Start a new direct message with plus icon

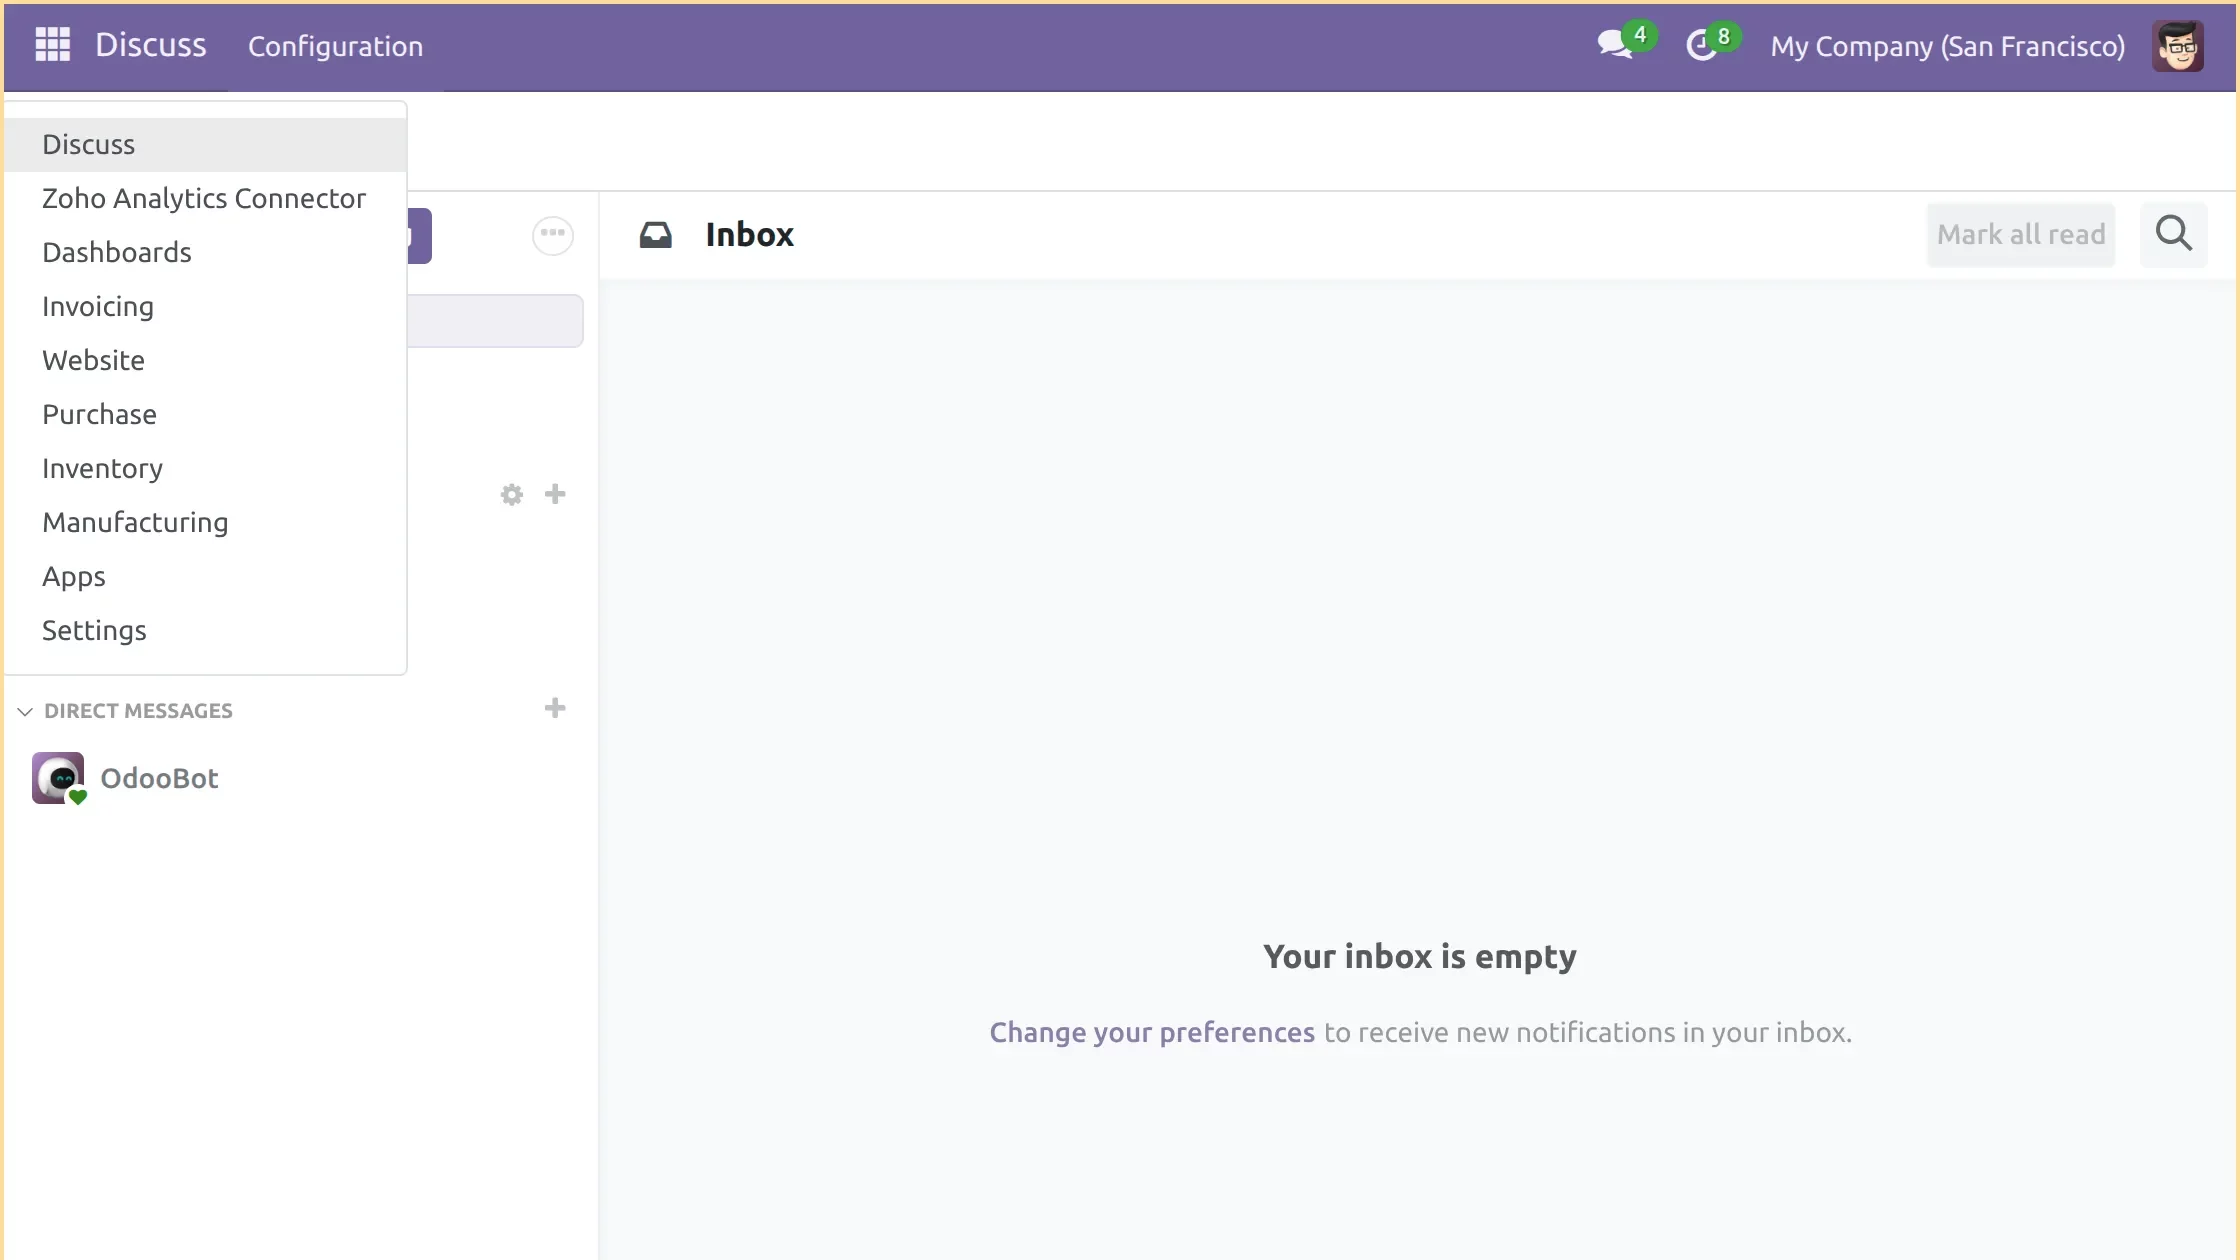pyautogui.click(x=554, y=708)
